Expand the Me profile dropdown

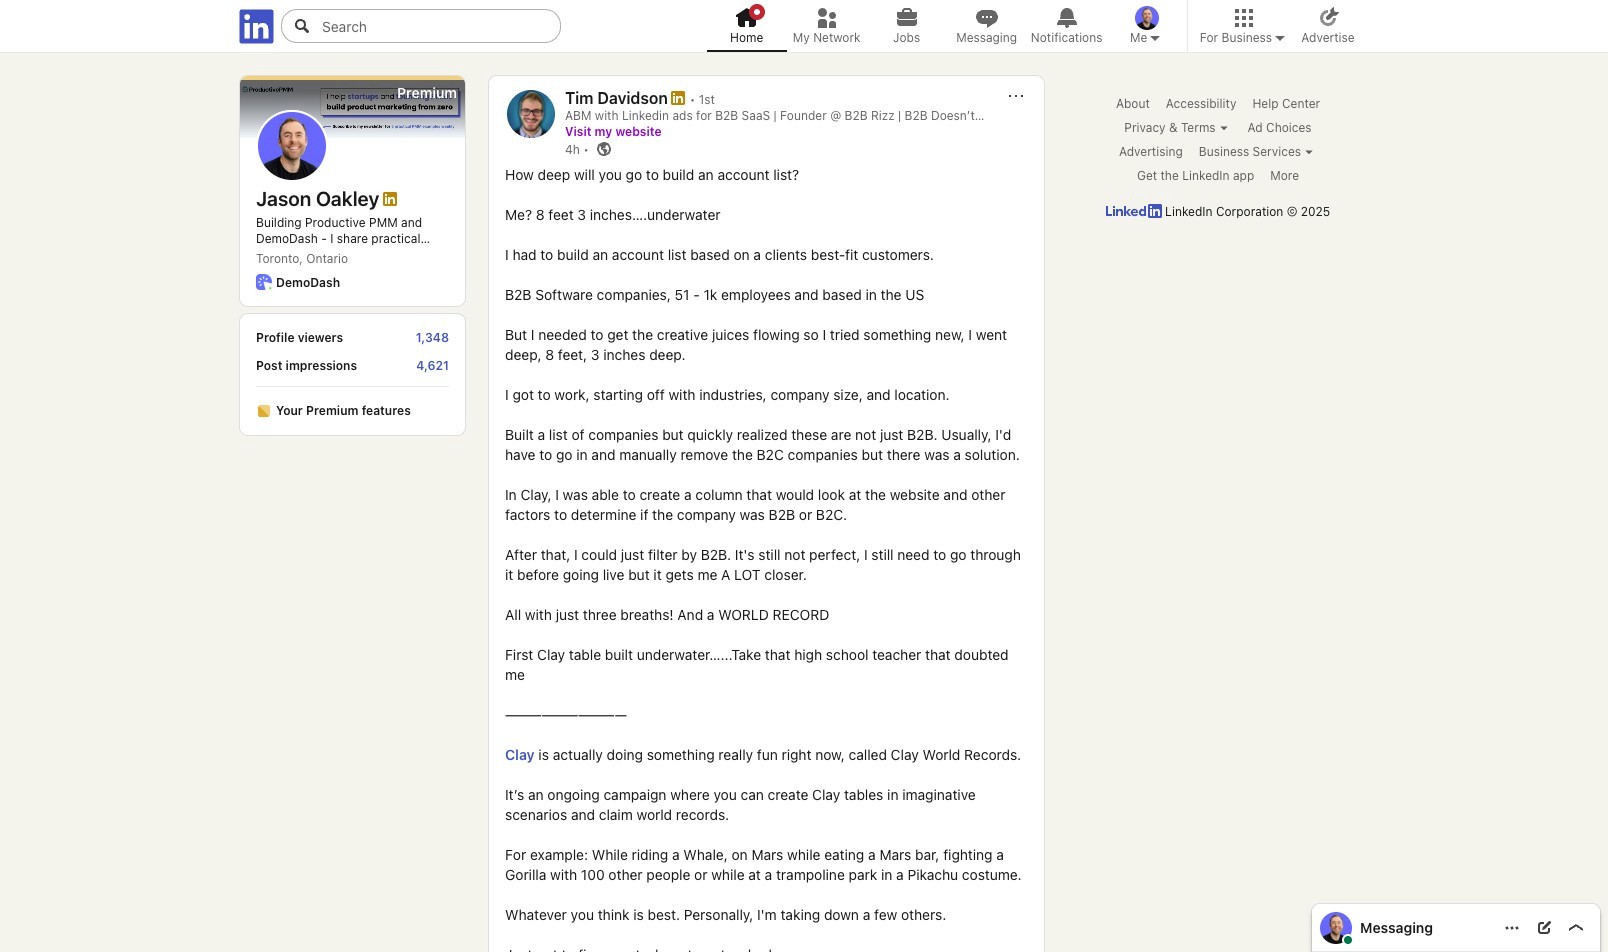tap(1146, 26)
